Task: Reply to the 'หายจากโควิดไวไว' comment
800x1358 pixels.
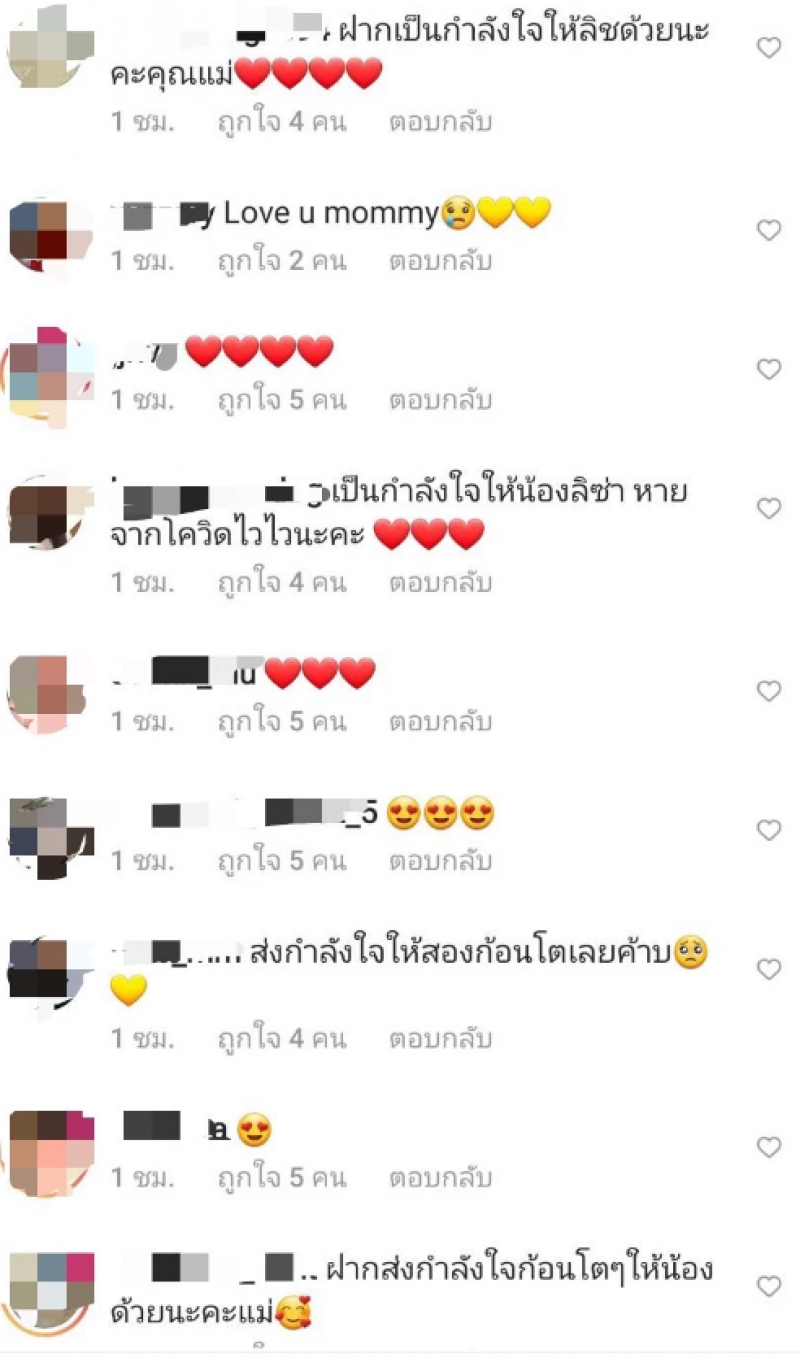Action: point(441,582)
